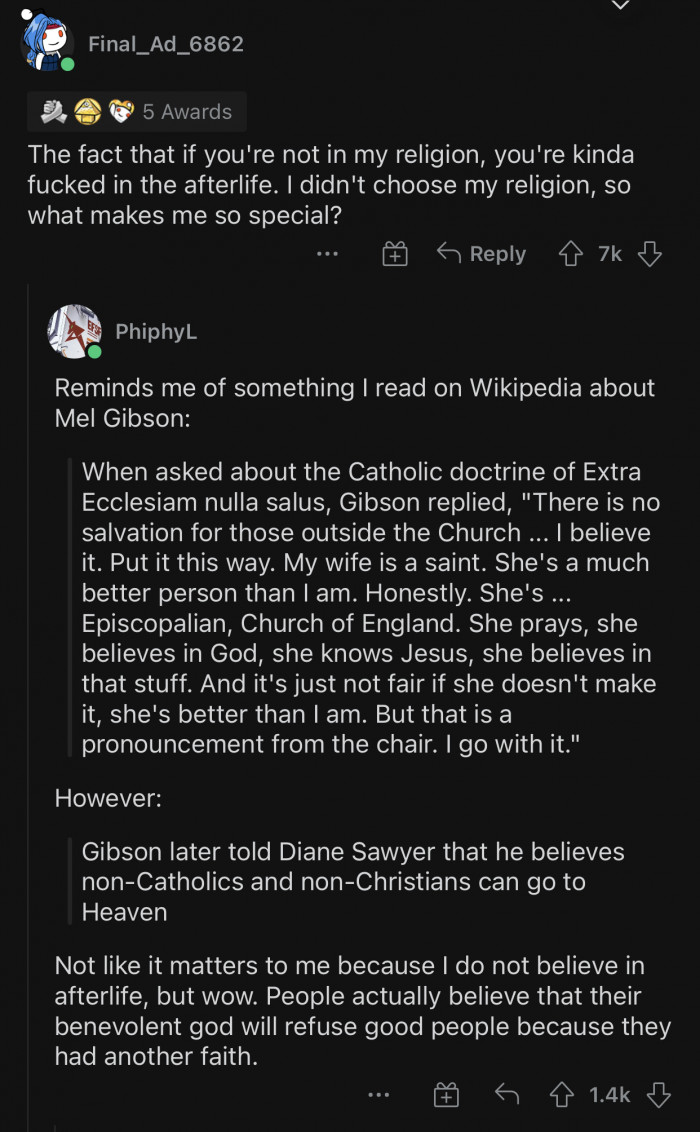Open the three-dot menu on PhiphyL's reply
This screenshot has height=1132, width=700.
pyautogui.click(x=379, y=1094)
